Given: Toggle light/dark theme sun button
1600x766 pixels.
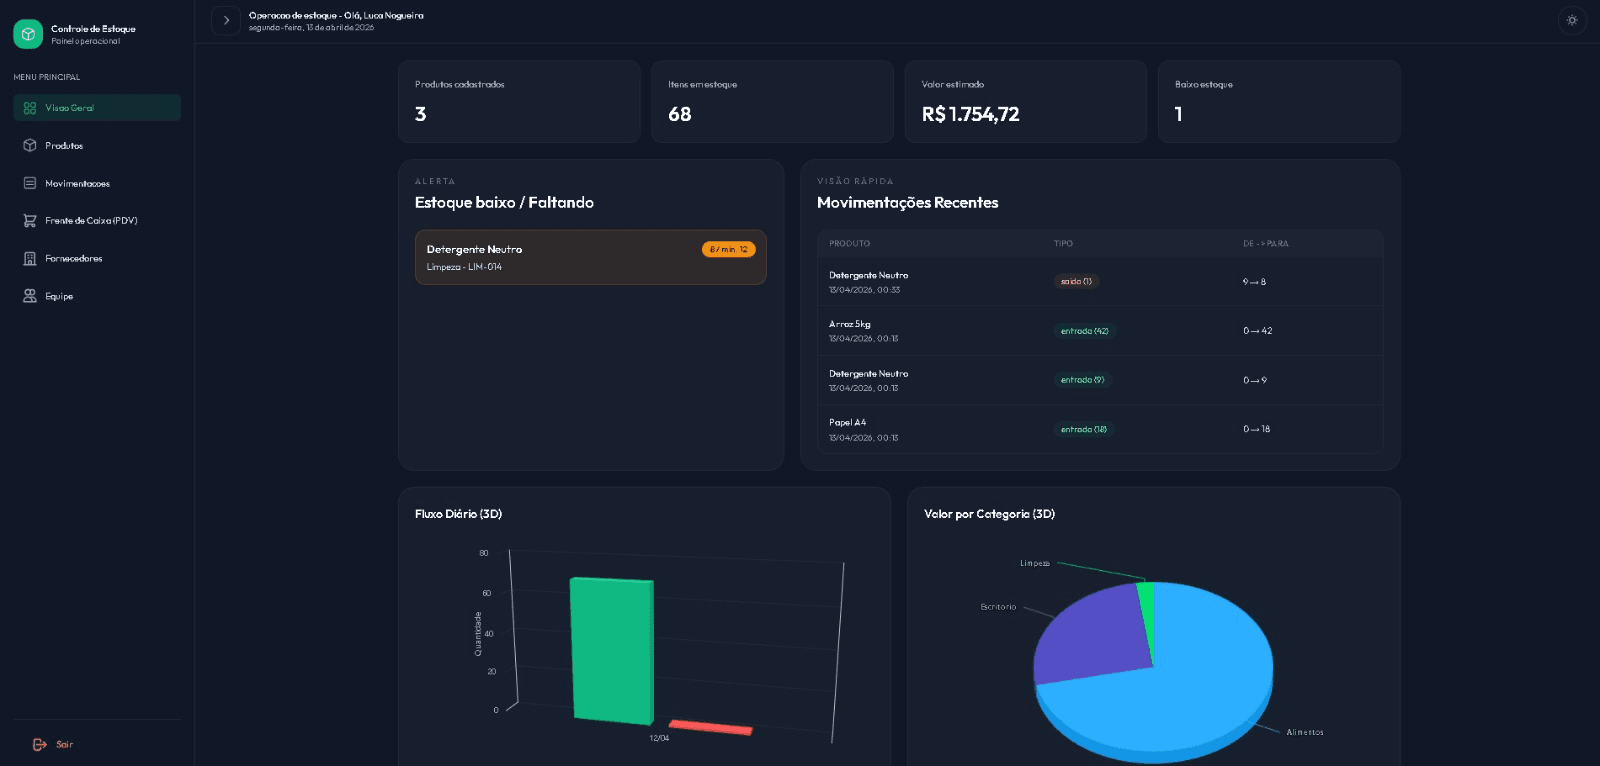Looking at the screenshot, I should tap(1572, 20).
